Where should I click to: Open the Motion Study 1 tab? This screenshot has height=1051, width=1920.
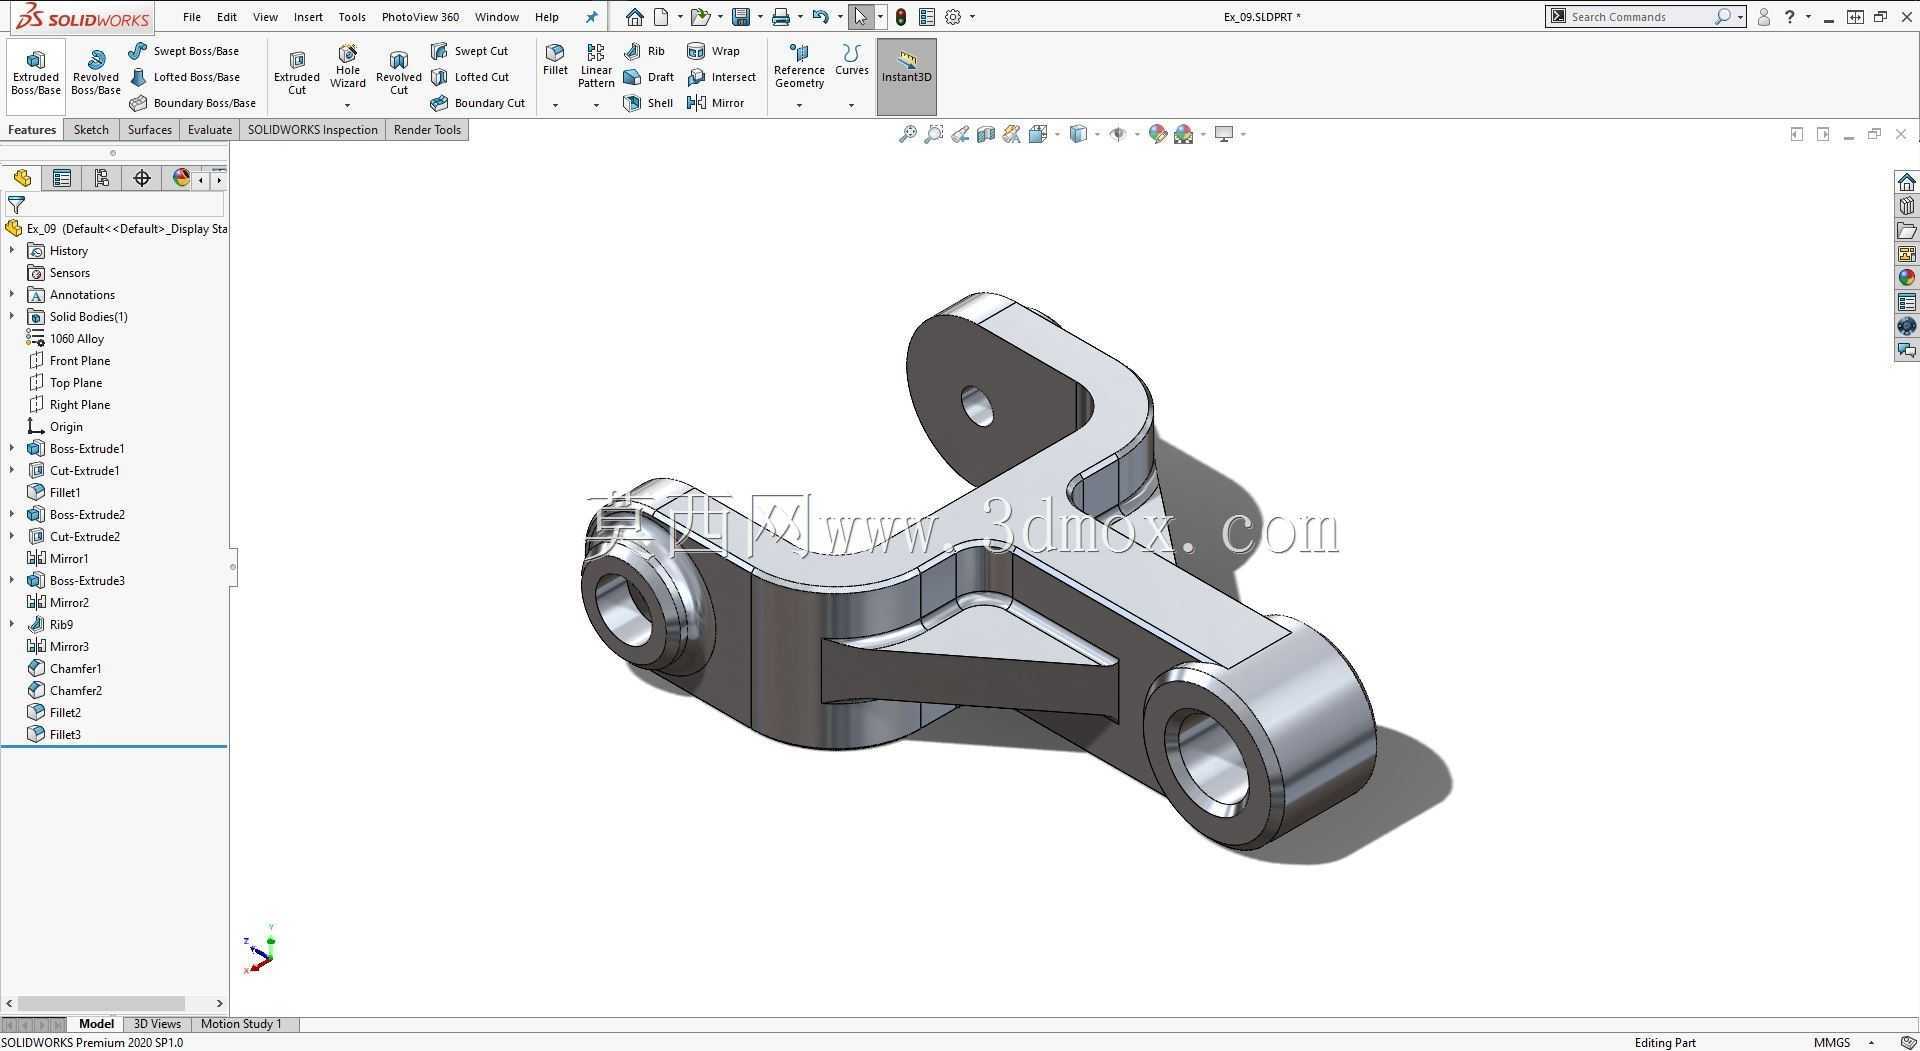[x=241, y=1024]
